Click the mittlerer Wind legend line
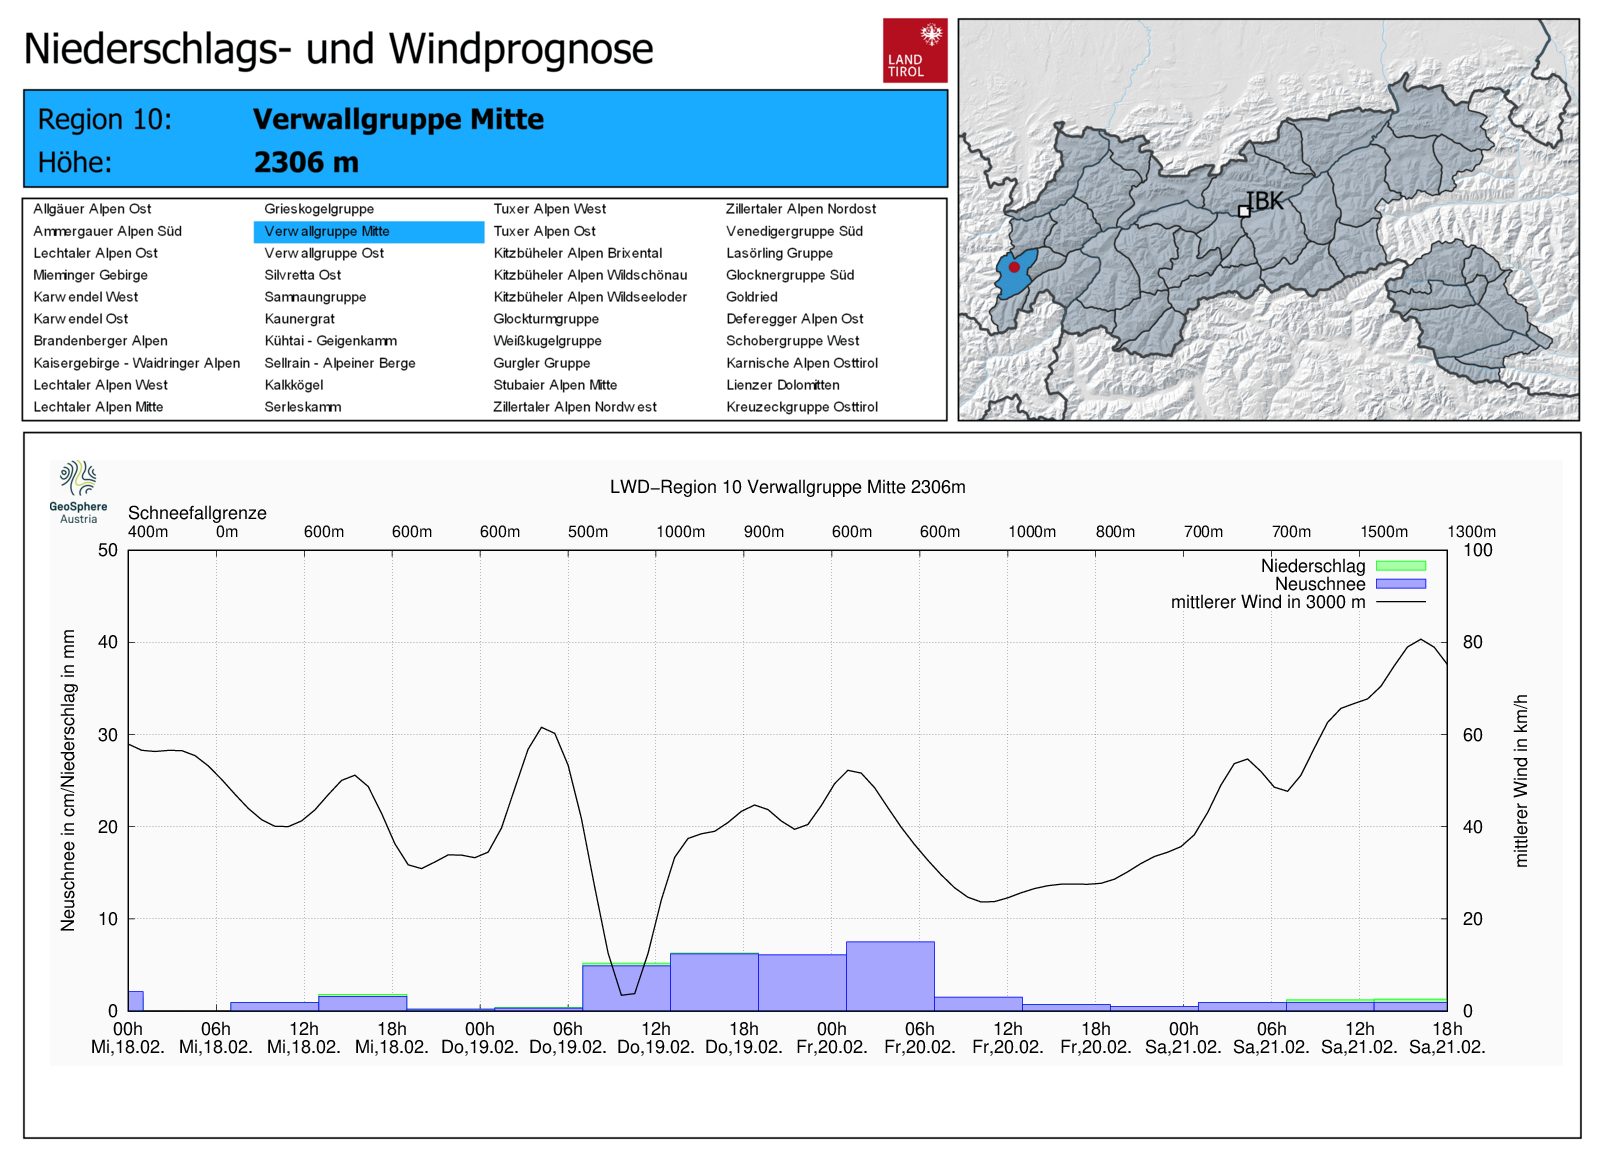This screenshot has width=1600, height=1153. pos(1401,602)
